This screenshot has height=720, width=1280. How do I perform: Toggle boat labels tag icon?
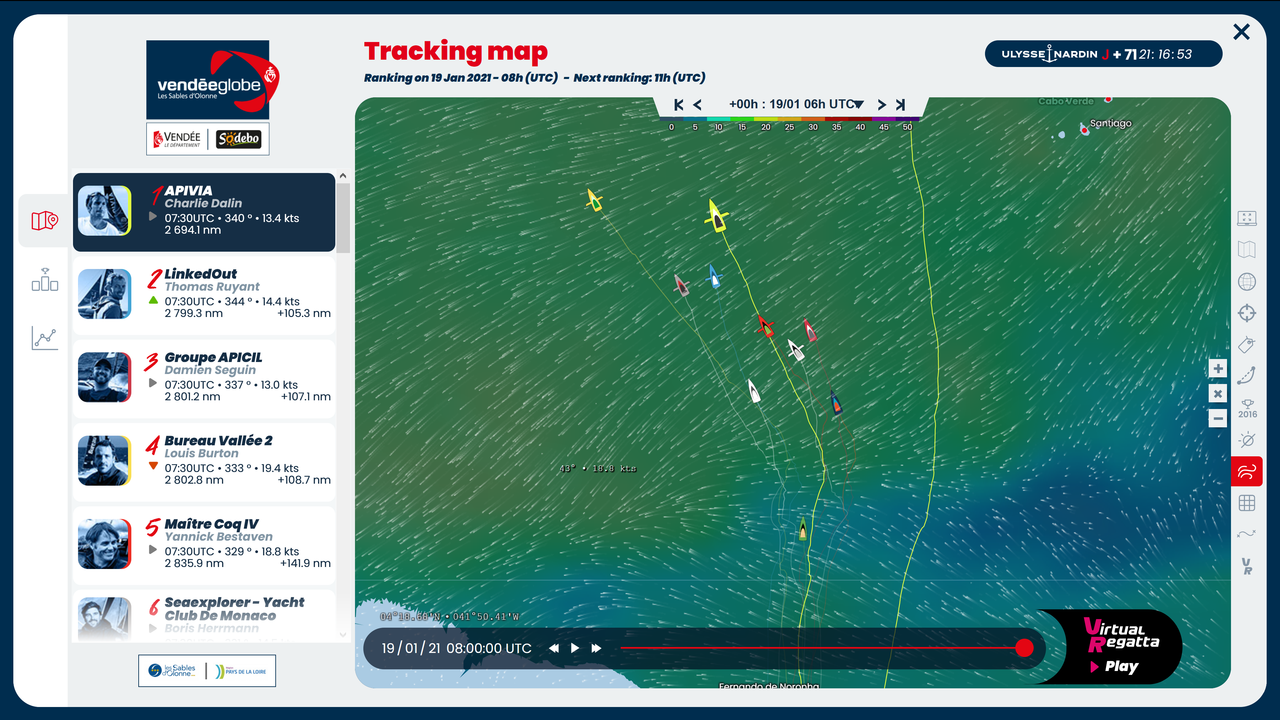(1246, 345)
